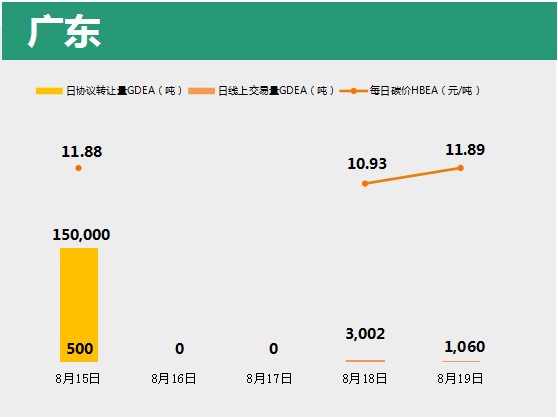Click the 8月19日 axis label

point(460,379)
